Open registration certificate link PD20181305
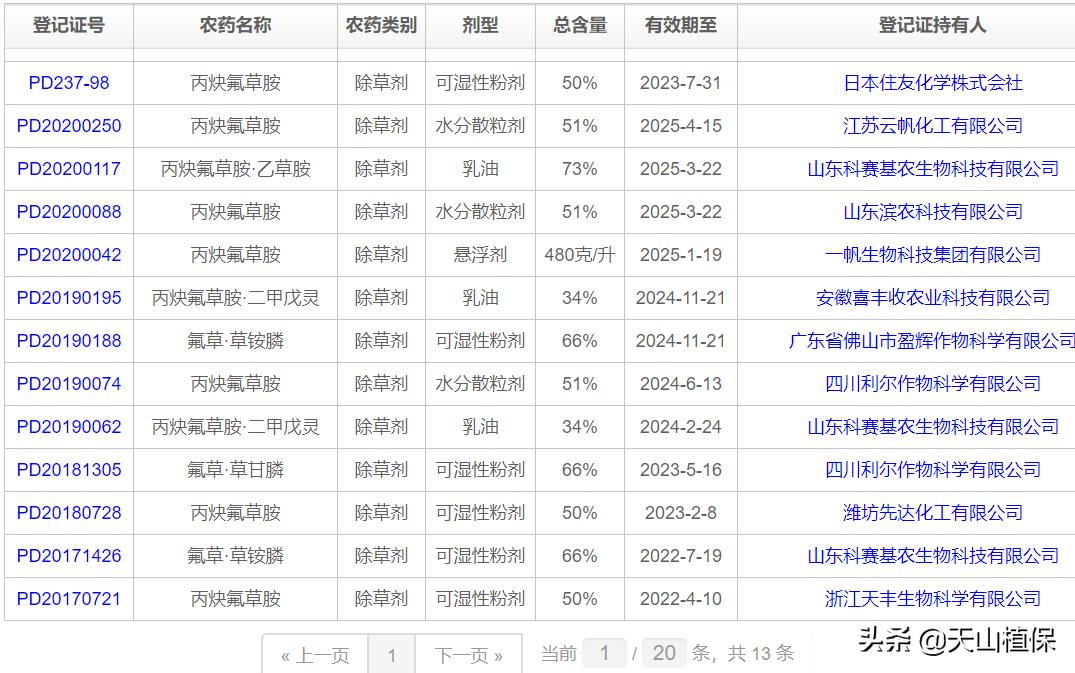This screenshot has width=1075, height=673. click(66, 469)
